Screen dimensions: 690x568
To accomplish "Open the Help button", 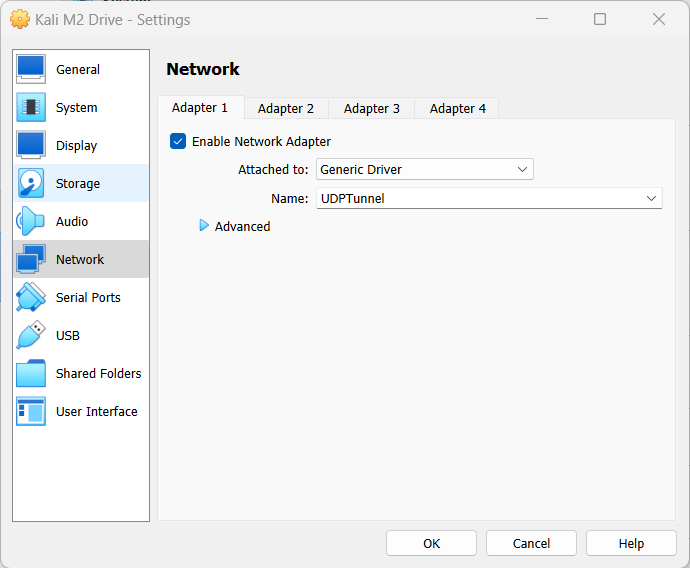I will 631,543.
